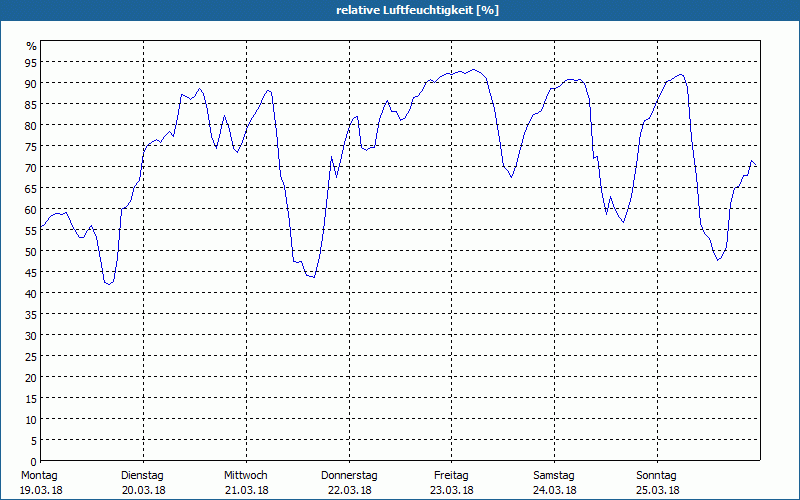Select the x-axis label 'Sonntag'
The image size is (800, 500).
point(657,476)
